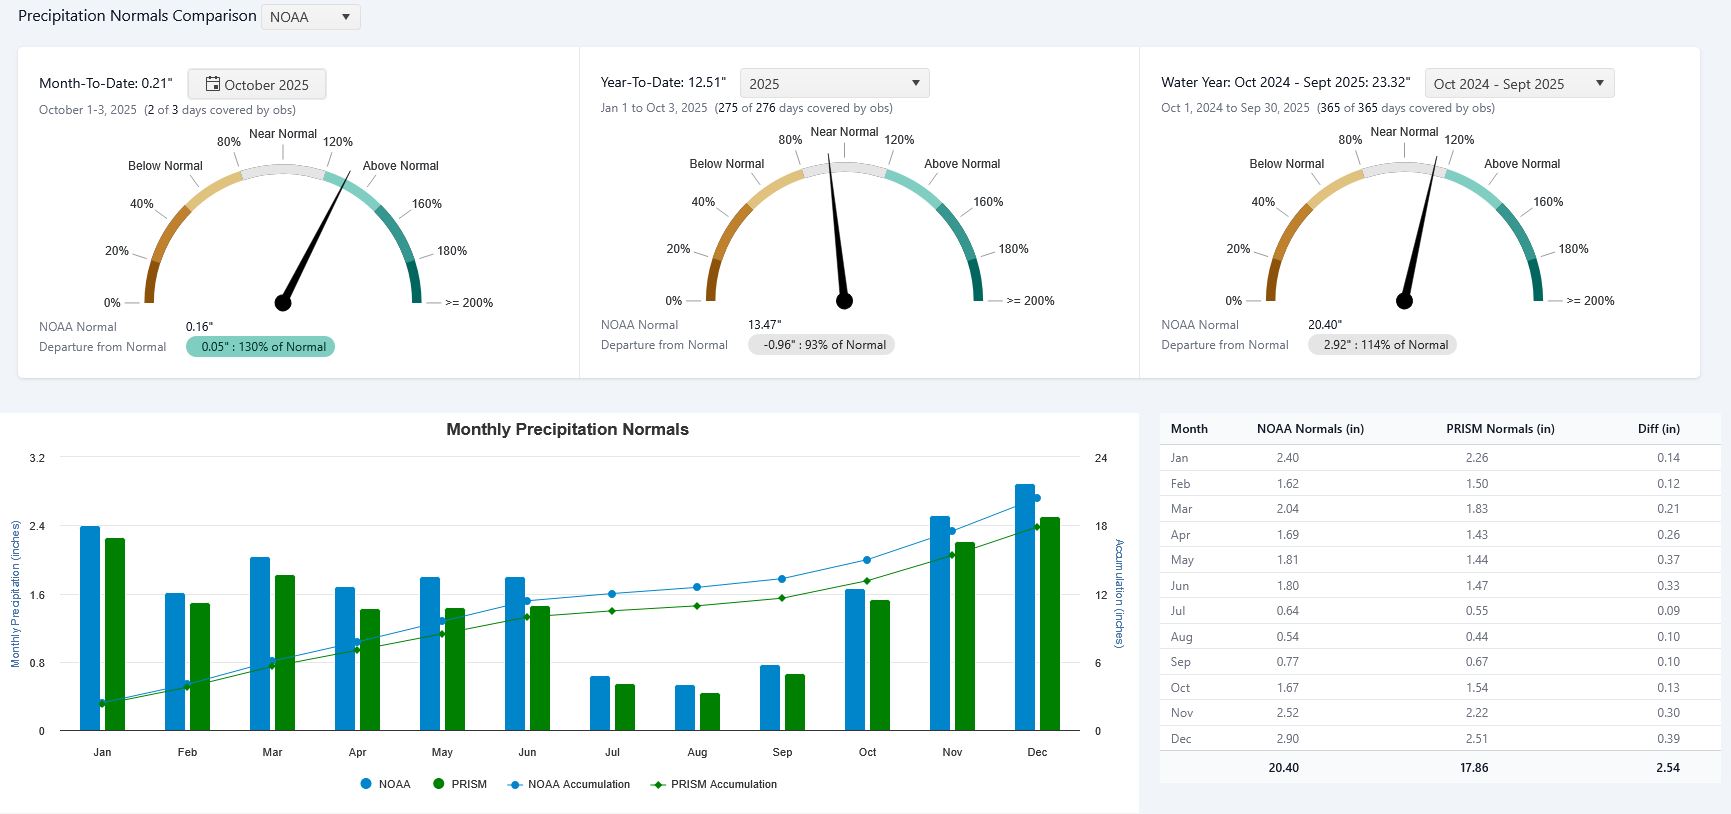This screenshot has height=814, width=1731.
Task: Toggle the NOAA series via legend label
Action: (x=394, y=785)
